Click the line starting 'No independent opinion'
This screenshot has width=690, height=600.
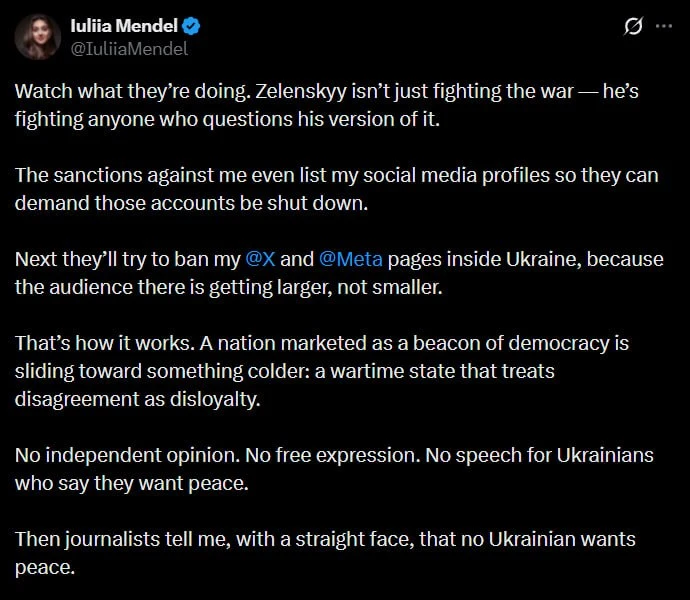(x=334, y=456)
